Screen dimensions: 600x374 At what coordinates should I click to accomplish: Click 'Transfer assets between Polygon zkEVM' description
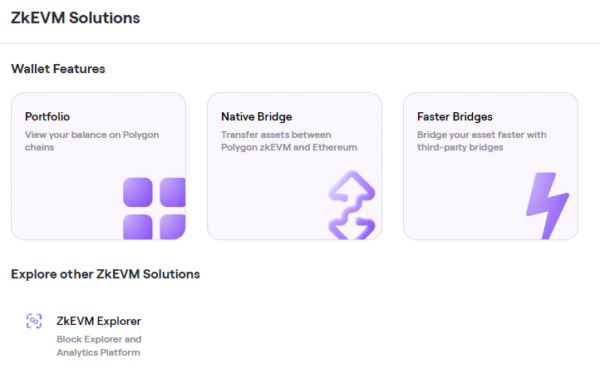pos(289,141)
